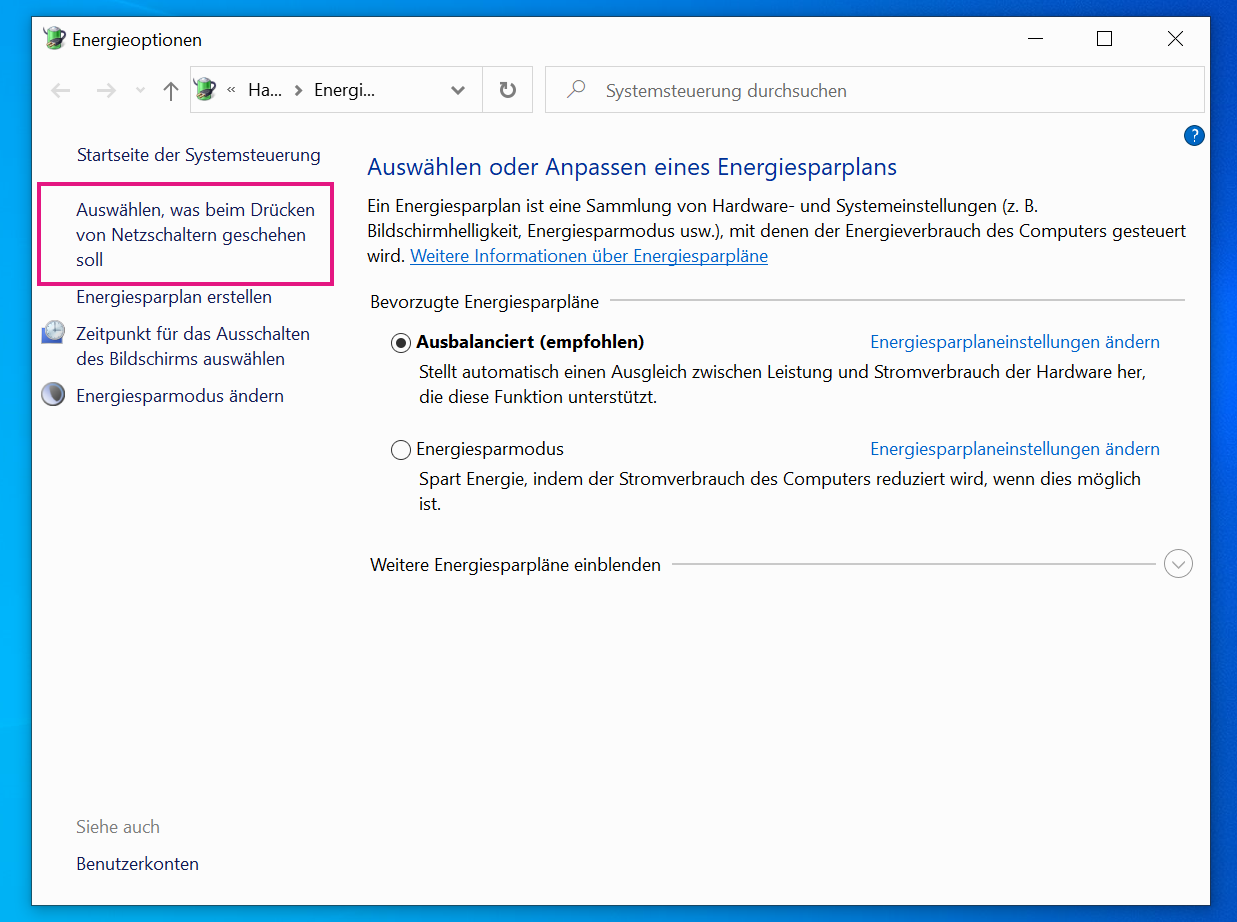Open the address bar history dropdown
Image resolution: width=1237 pixels, height=922 pixels.
tap(458, 90)
